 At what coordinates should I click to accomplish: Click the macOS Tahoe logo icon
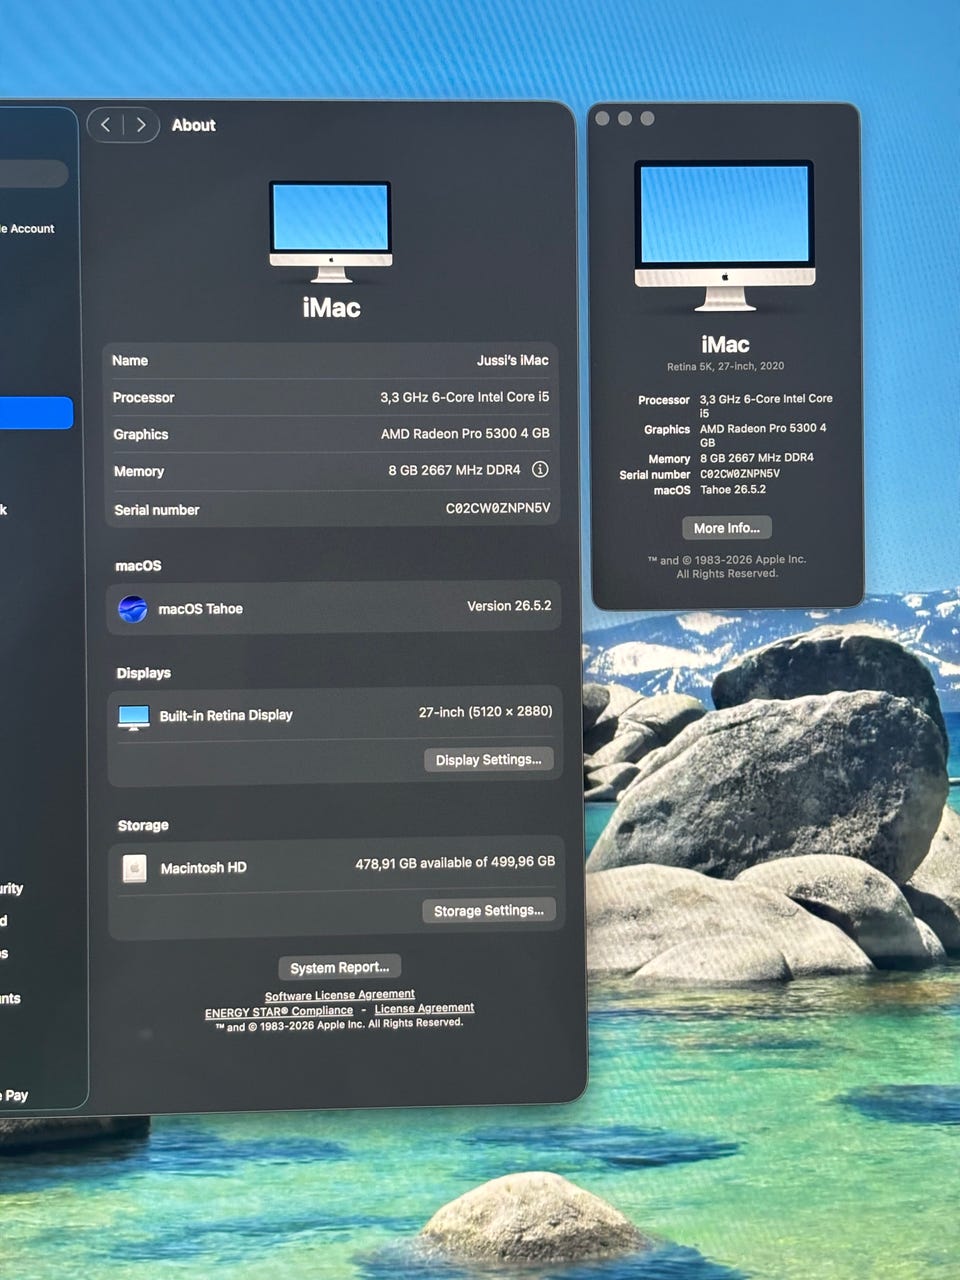(x=133, y=609)
